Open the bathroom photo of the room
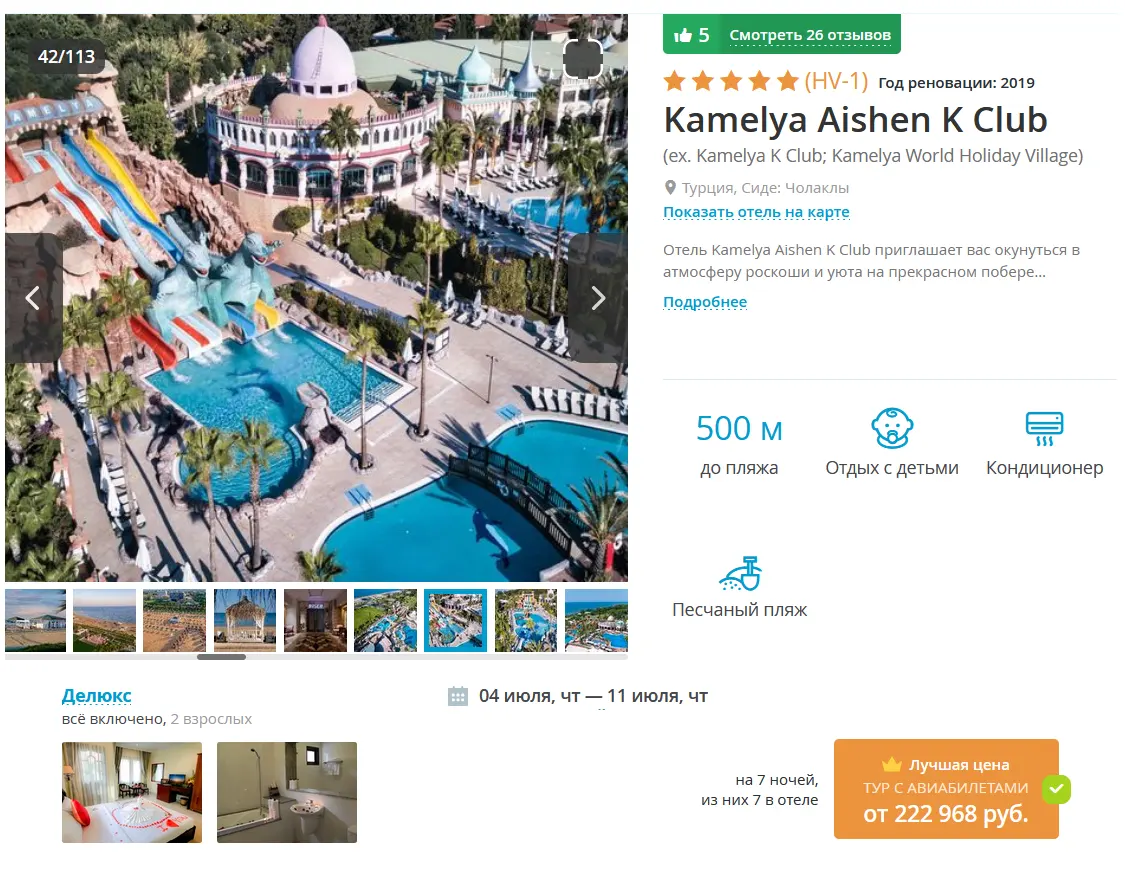Screen dimensions: 1125x878 tap(287, 793)
